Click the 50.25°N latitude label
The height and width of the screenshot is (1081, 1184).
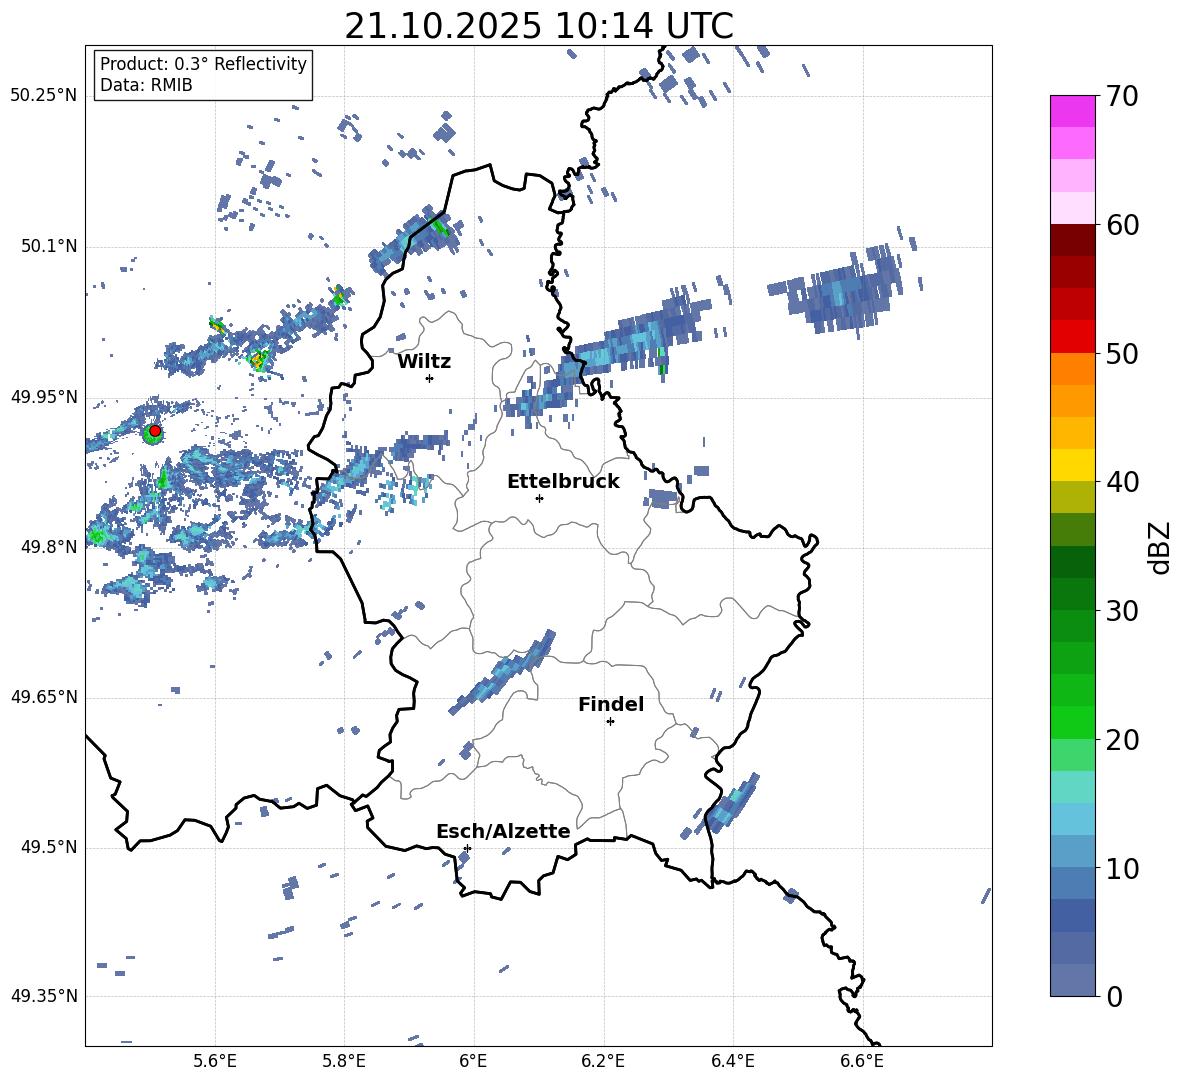pyautogui.click(x=44, y=96)
